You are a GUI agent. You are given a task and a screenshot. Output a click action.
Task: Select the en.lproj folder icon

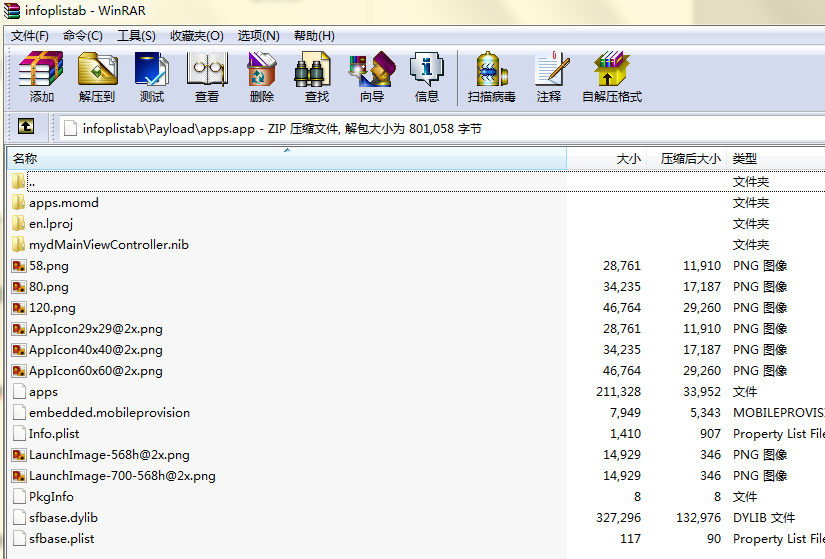point(18,224)
